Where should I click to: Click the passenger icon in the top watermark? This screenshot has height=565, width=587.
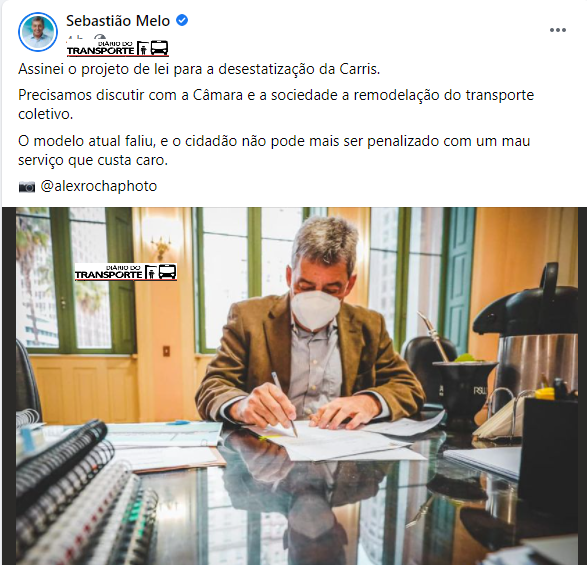coord(143,49)
